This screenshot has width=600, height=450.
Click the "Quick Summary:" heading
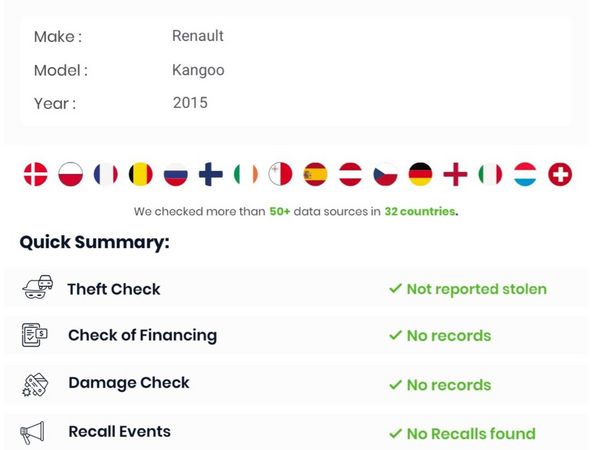pyautogui.click(x=95, y=242)
